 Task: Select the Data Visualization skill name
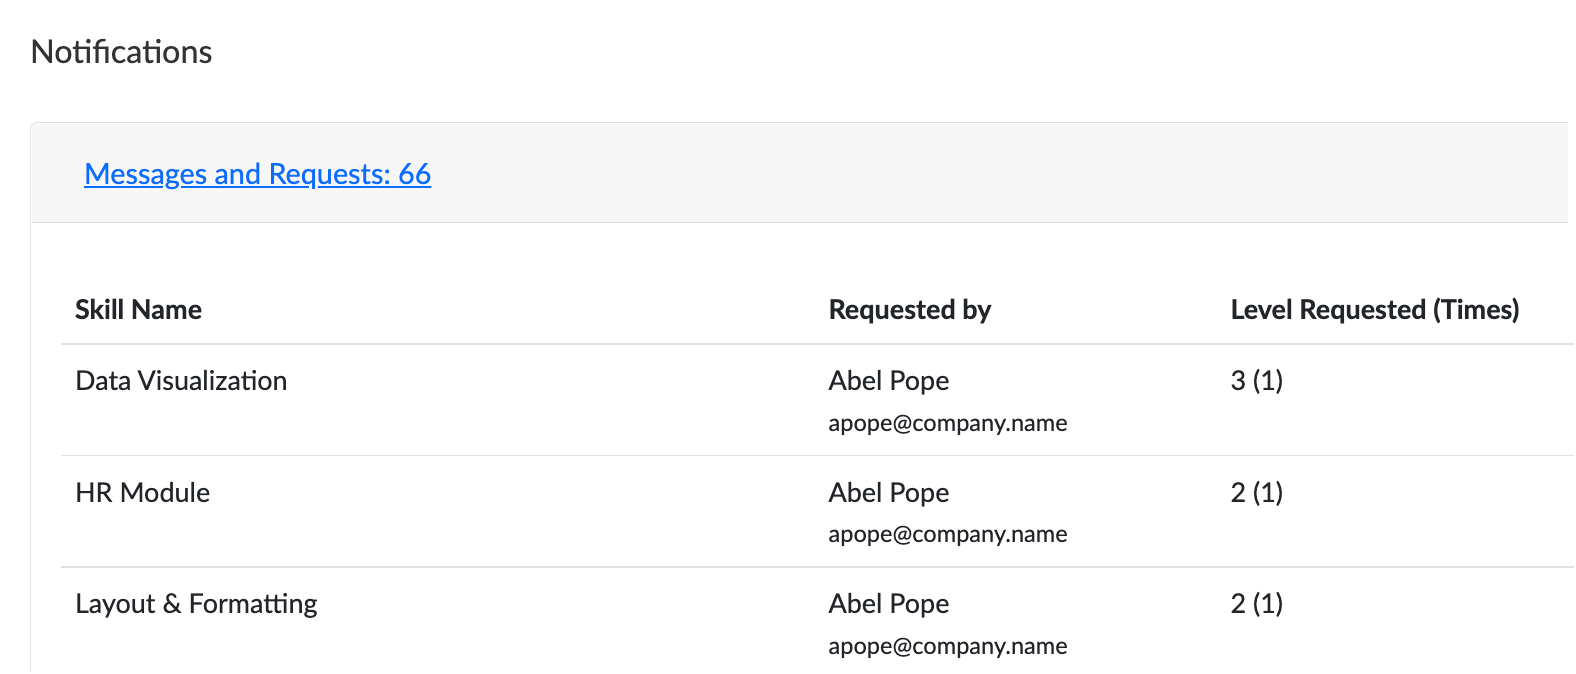coord(181,381)
